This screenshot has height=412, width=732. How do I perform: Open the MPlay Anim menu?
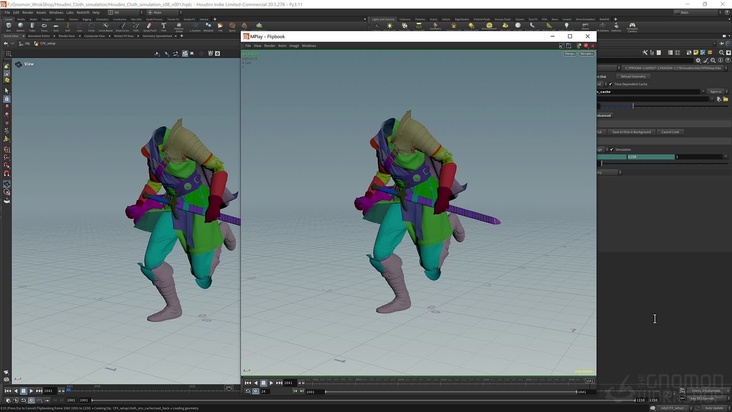[282, 46]
